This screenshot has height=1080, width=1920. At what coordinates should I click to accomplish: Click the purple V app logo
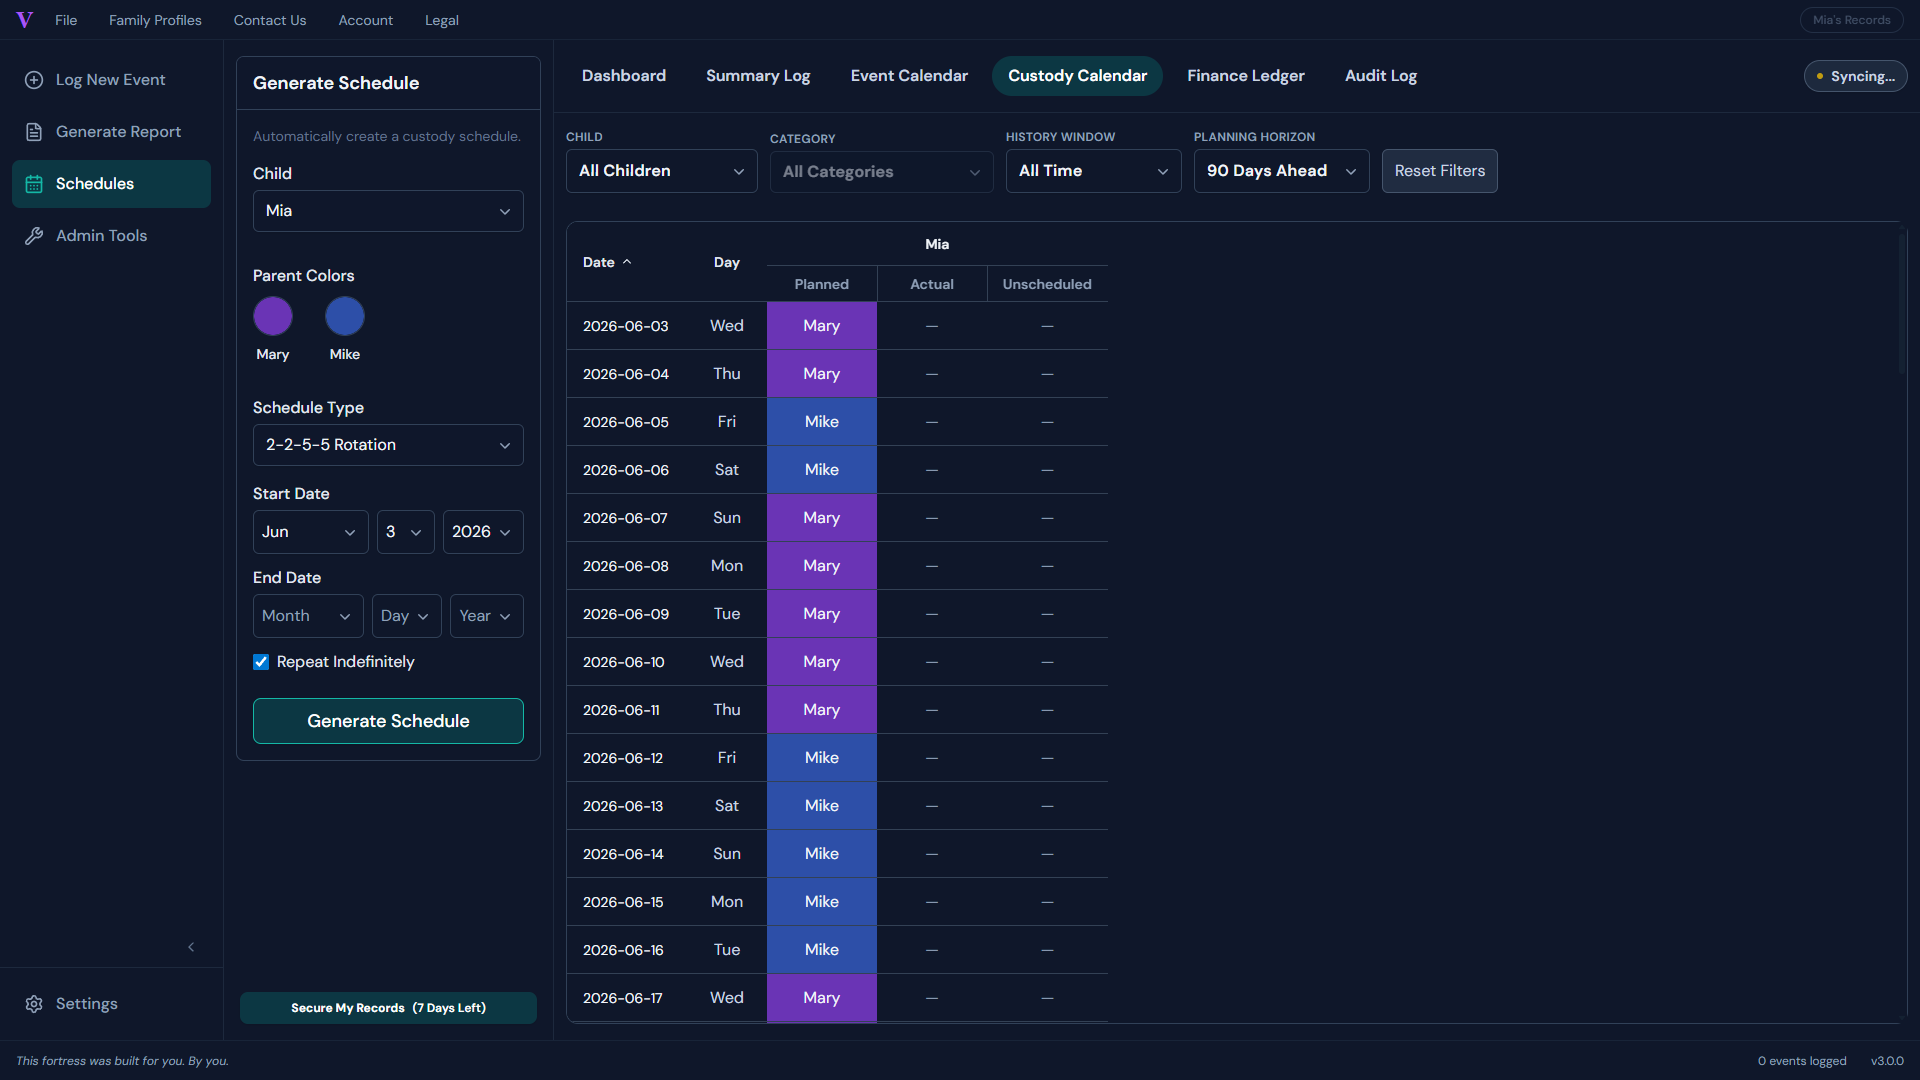[25, 20]
